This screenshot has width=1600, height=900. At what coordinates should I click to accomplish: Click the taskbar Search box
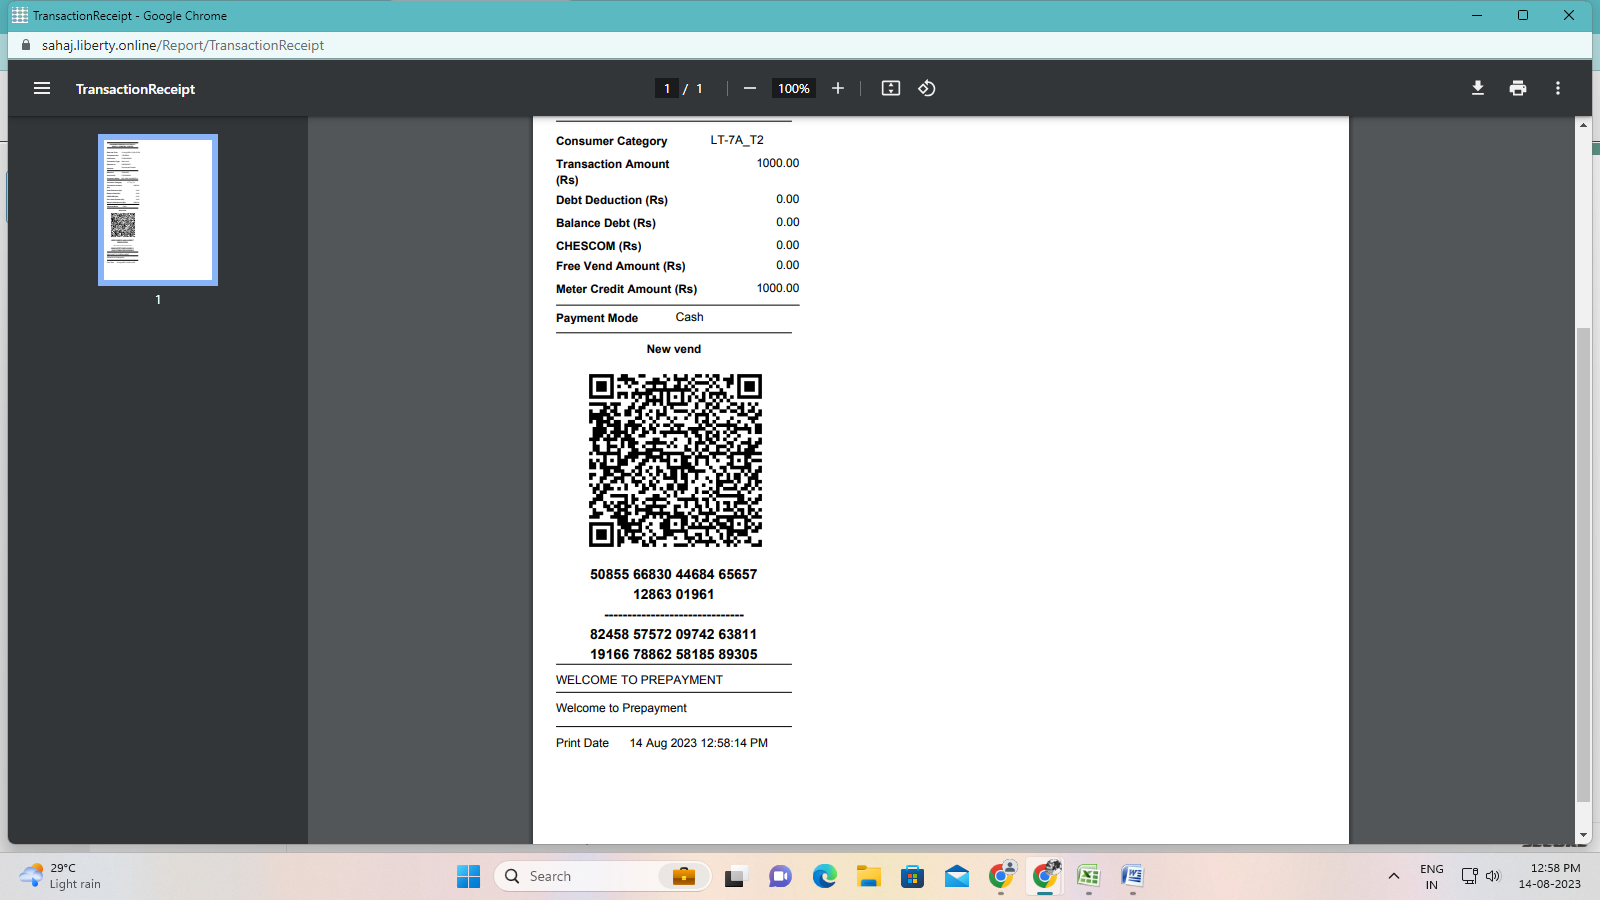(602, 876)
